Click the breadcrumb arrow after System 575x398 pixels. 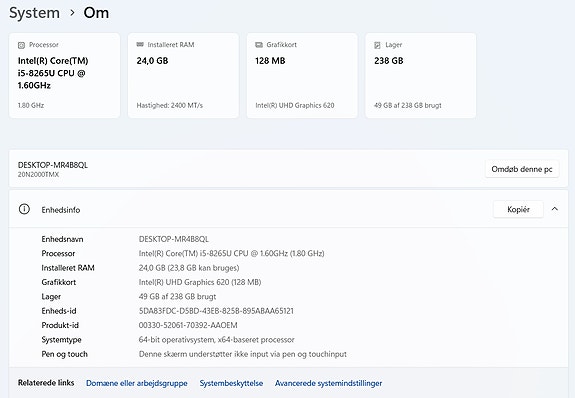click(x=72, y=13)
